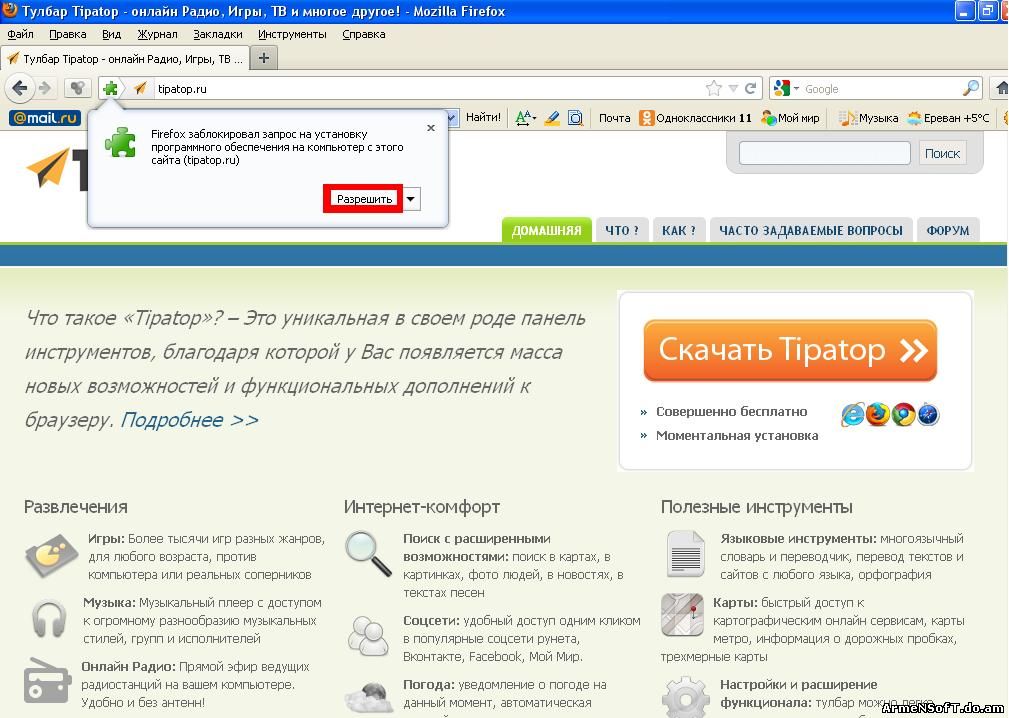
Task: Open Музыка from the toolbar
Action: point(869,118)
